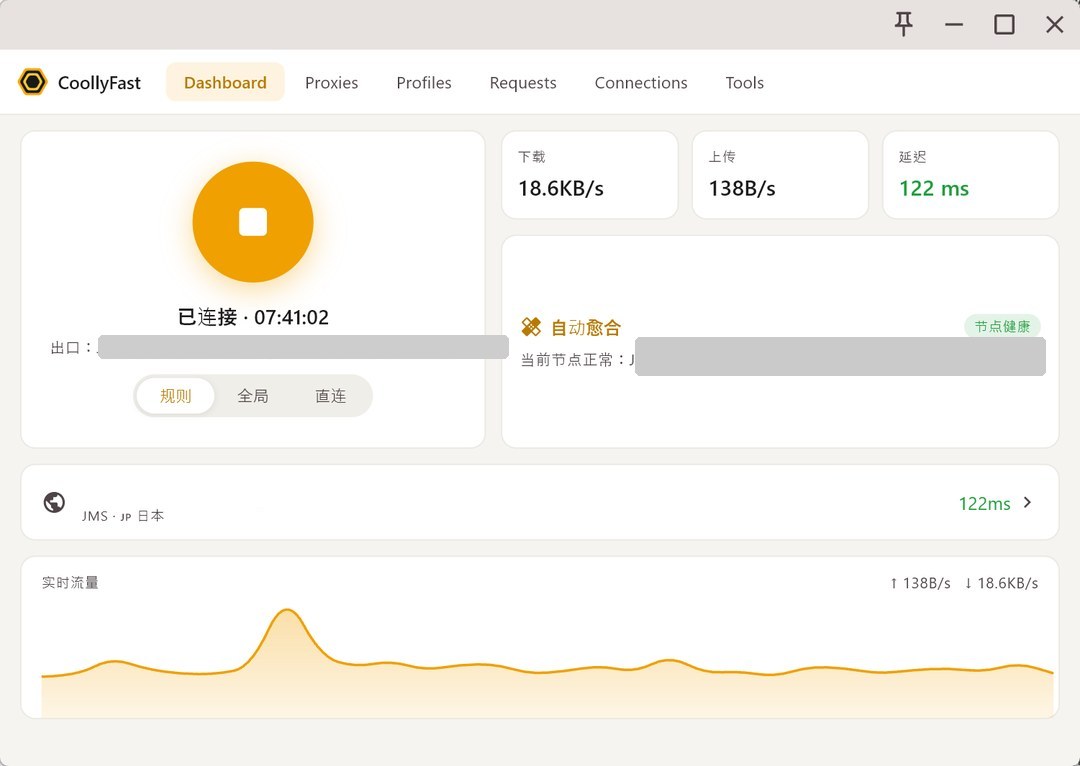Click the traffic chart peak
This screenshot has width=1080, height=766.
coord(287,610)
